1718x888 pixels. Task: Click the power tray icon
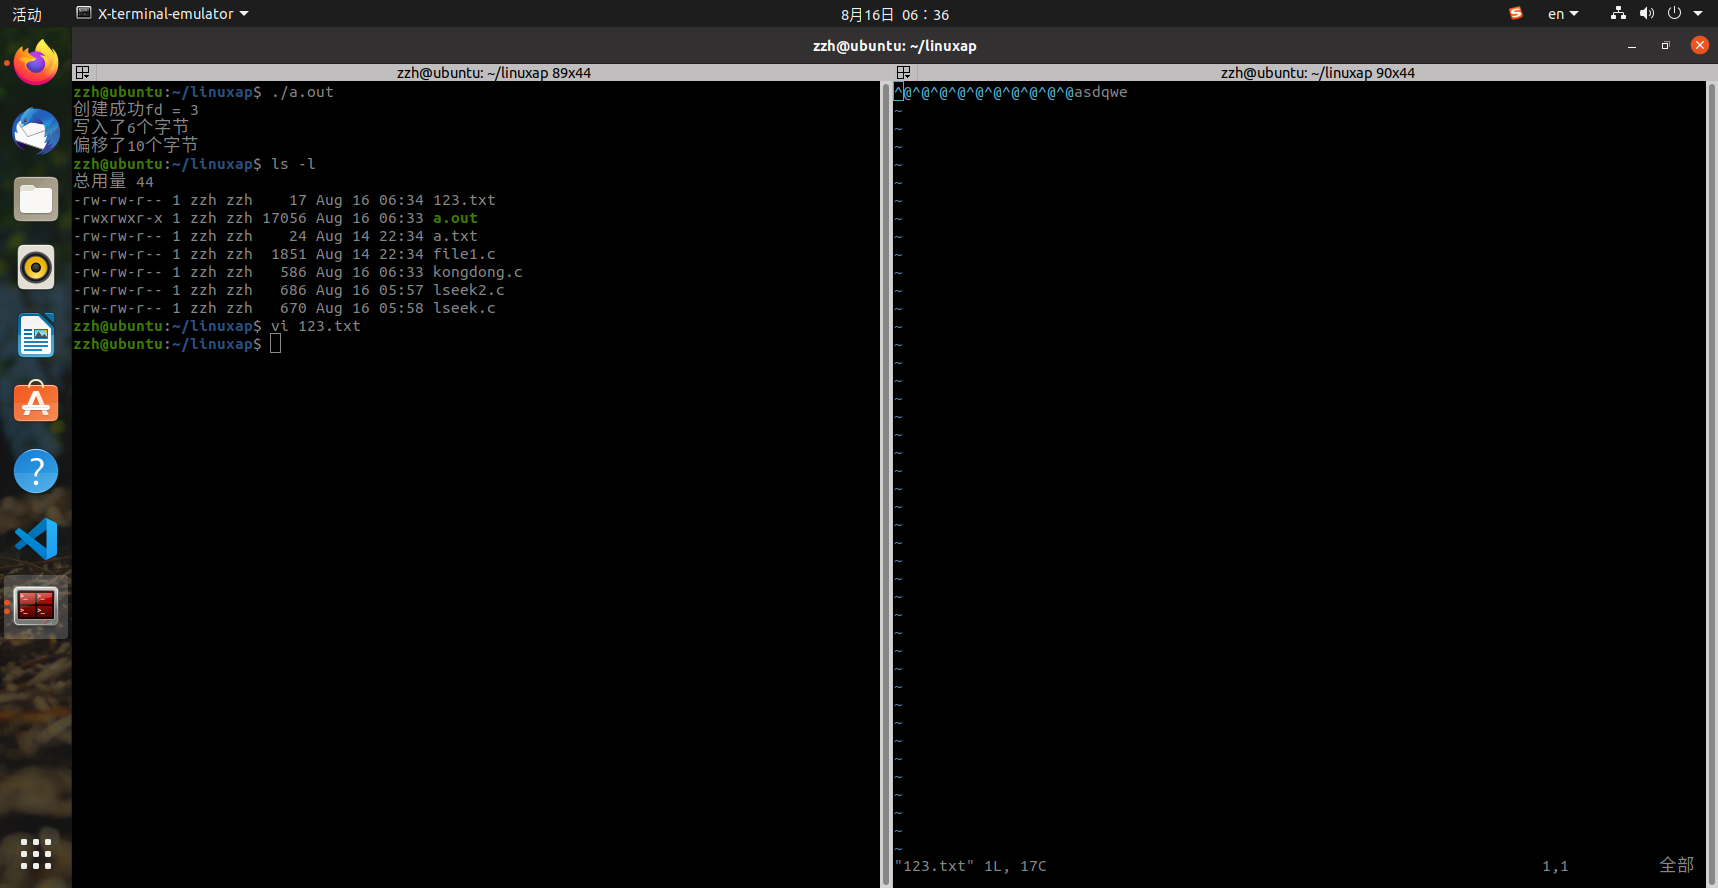[x=1674, y=13]
